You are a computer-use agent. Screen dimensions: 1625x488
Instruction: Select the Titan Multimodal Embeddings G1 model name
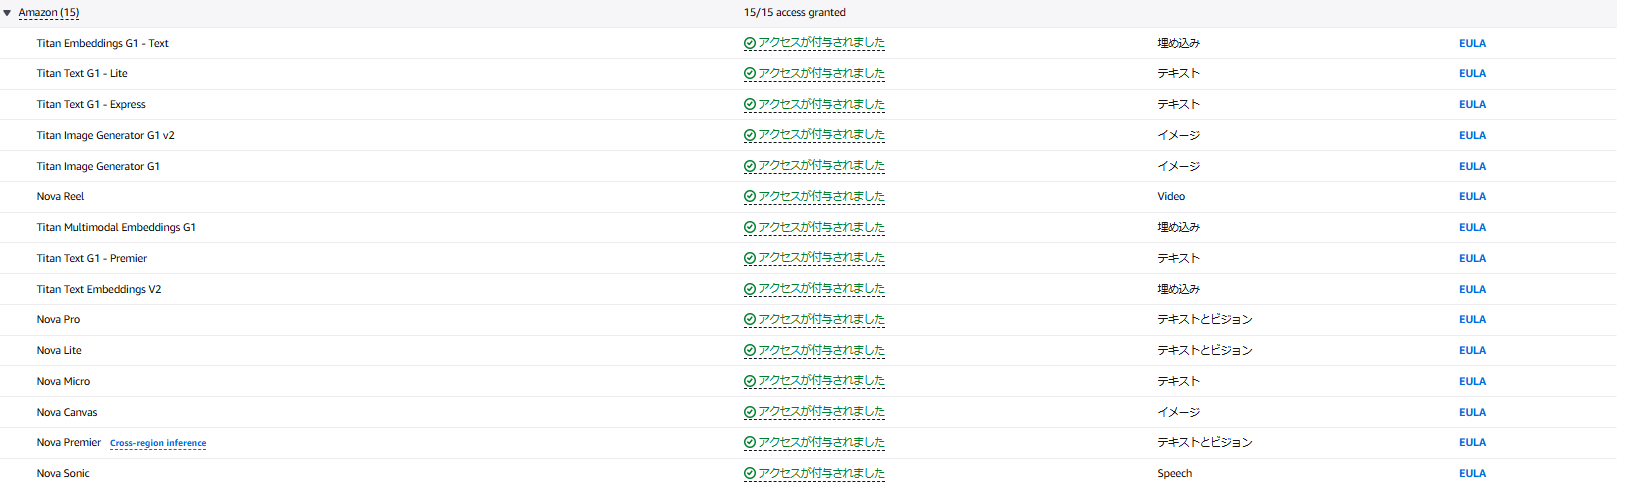[x=116, y=228]
